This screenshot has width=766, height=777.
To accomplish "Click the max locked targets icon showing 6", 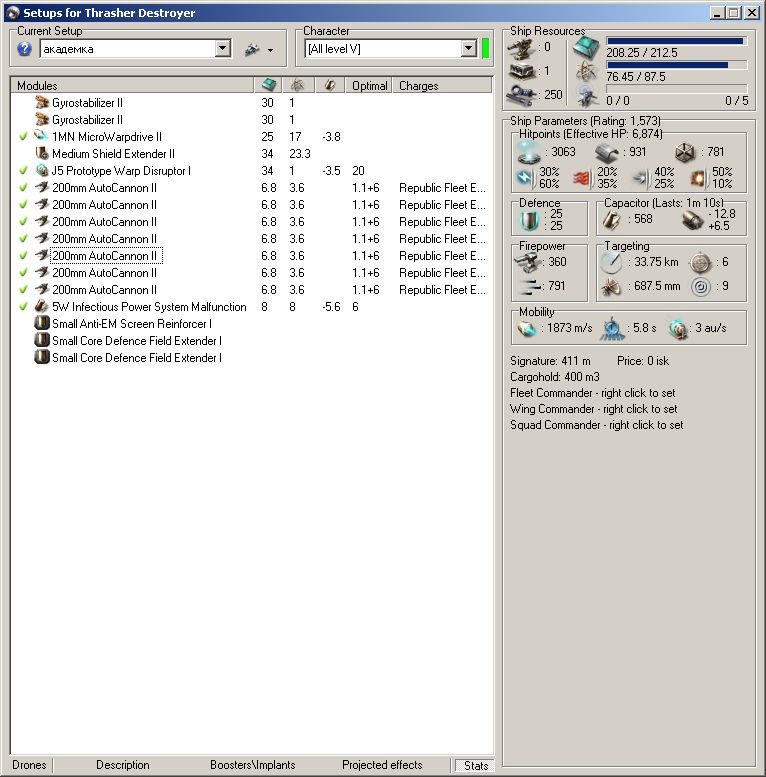I will (701, 263).
